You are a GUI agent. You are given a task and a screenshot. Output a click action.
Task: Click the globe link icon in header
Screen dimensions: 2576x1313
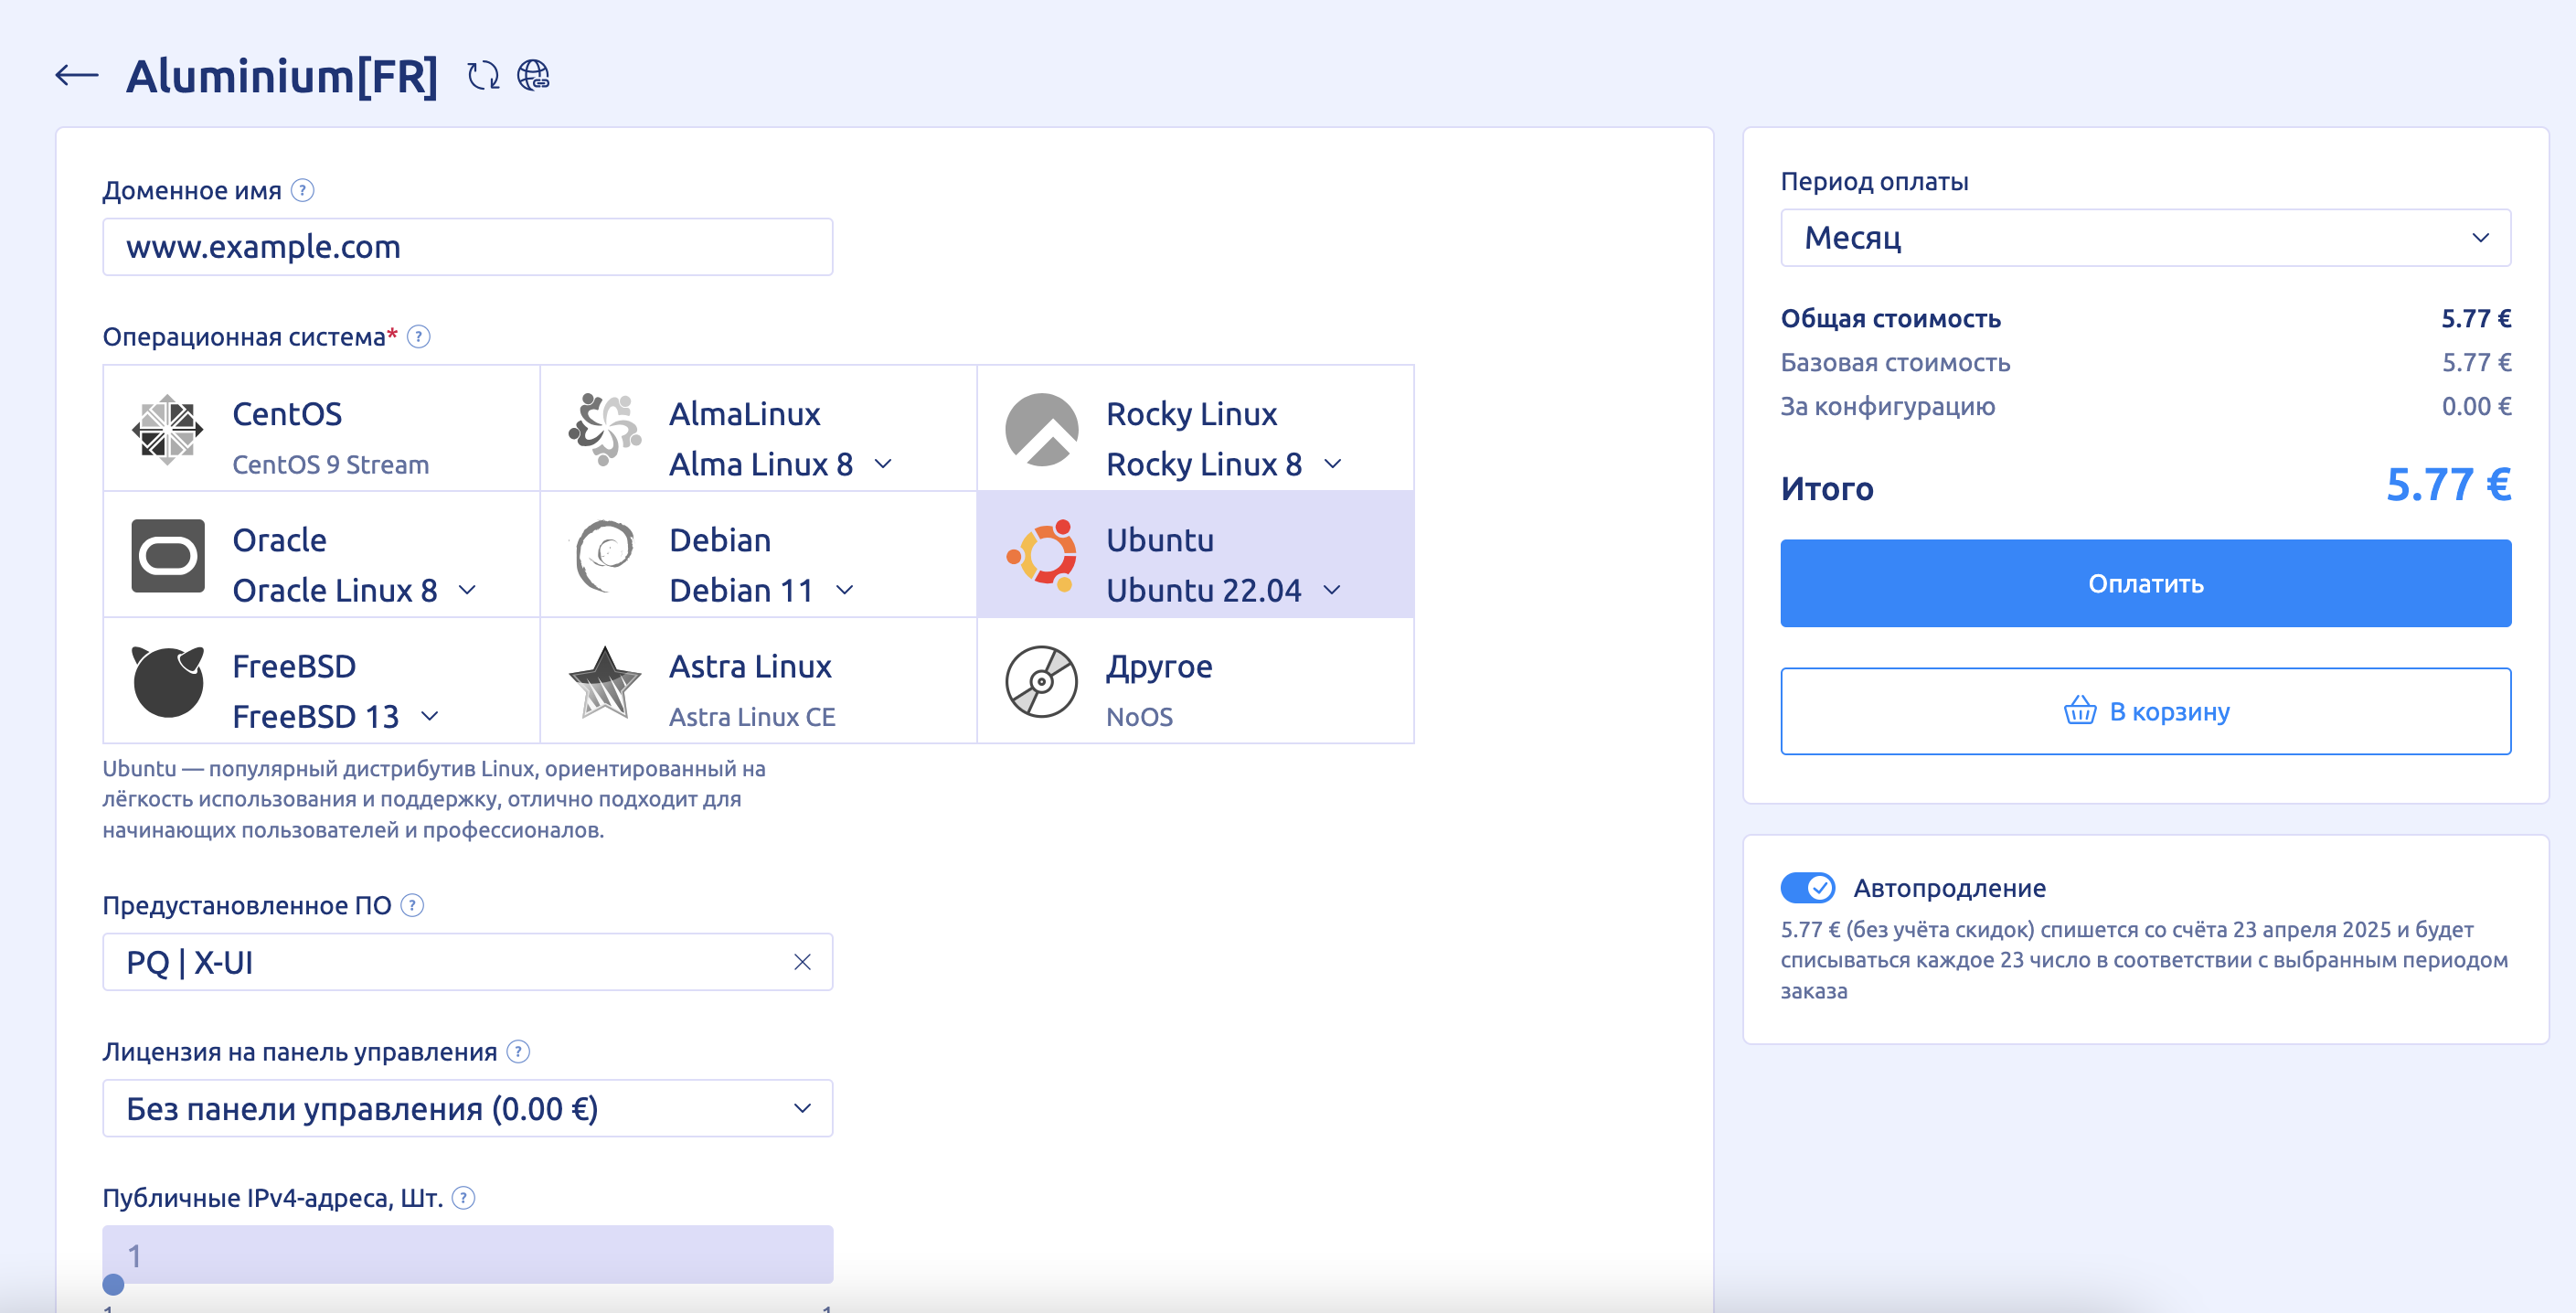[533, 75]
